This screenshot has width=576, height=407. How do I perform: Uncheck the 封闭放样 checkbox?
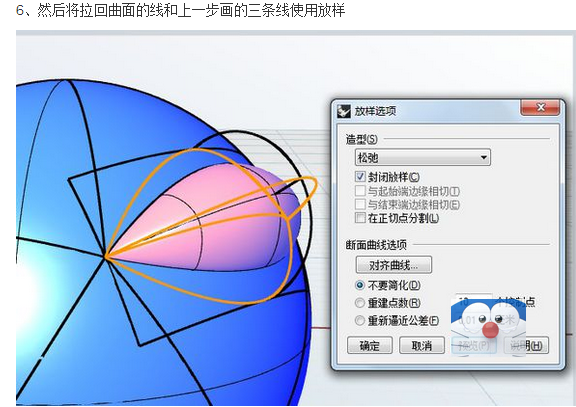(x=360, y=177)
